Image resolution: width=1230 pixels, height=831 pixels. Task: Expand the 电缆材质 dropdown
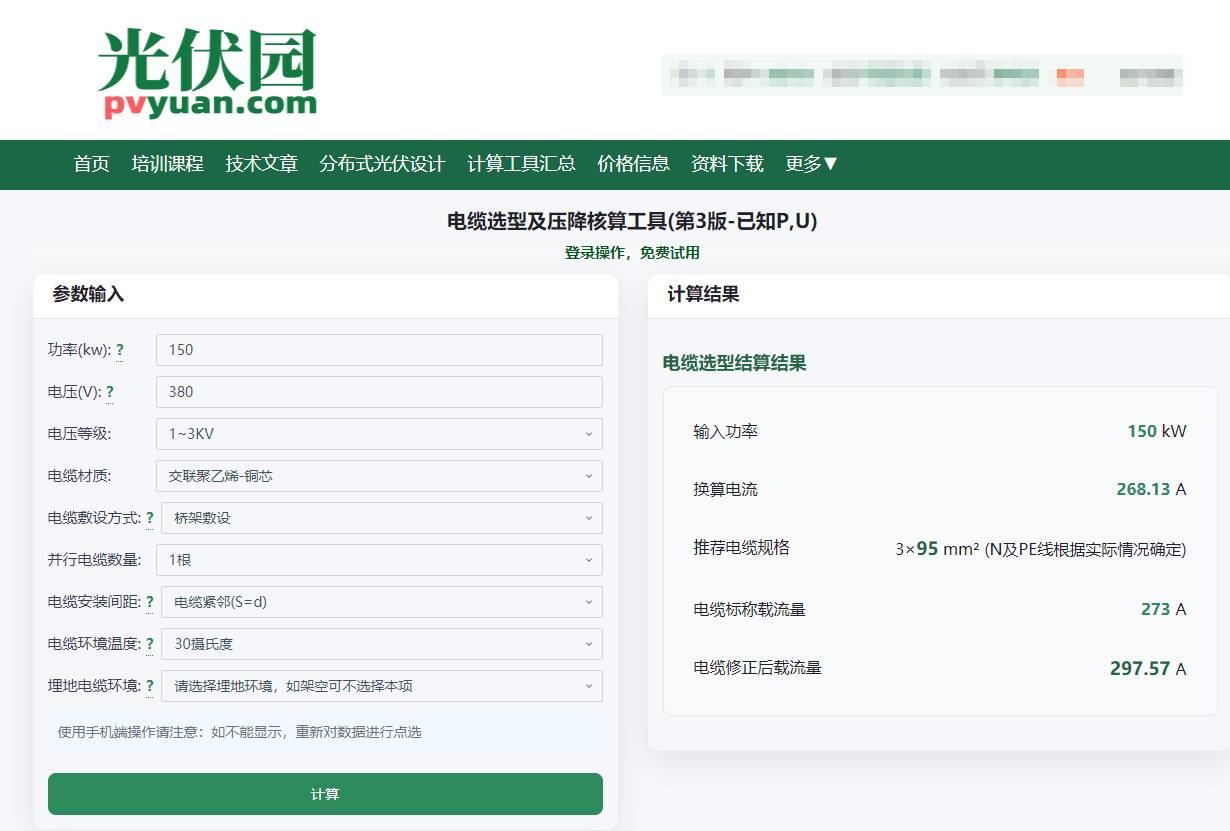[x=379, y=476]
